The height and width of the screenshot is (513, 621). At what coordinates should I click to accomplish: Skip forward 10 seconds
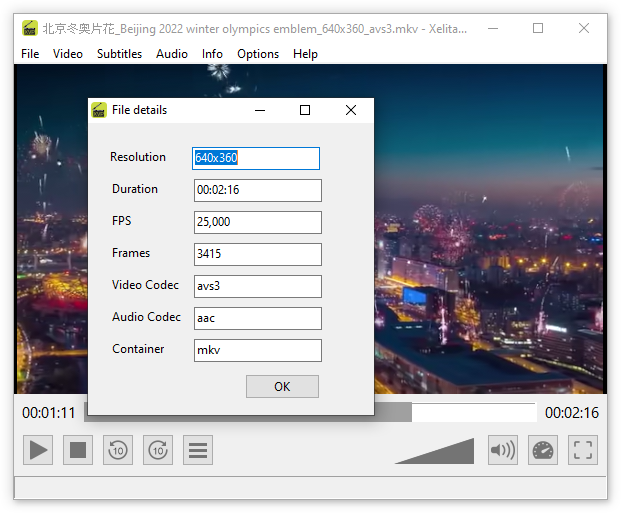click(x=158, y=450)
